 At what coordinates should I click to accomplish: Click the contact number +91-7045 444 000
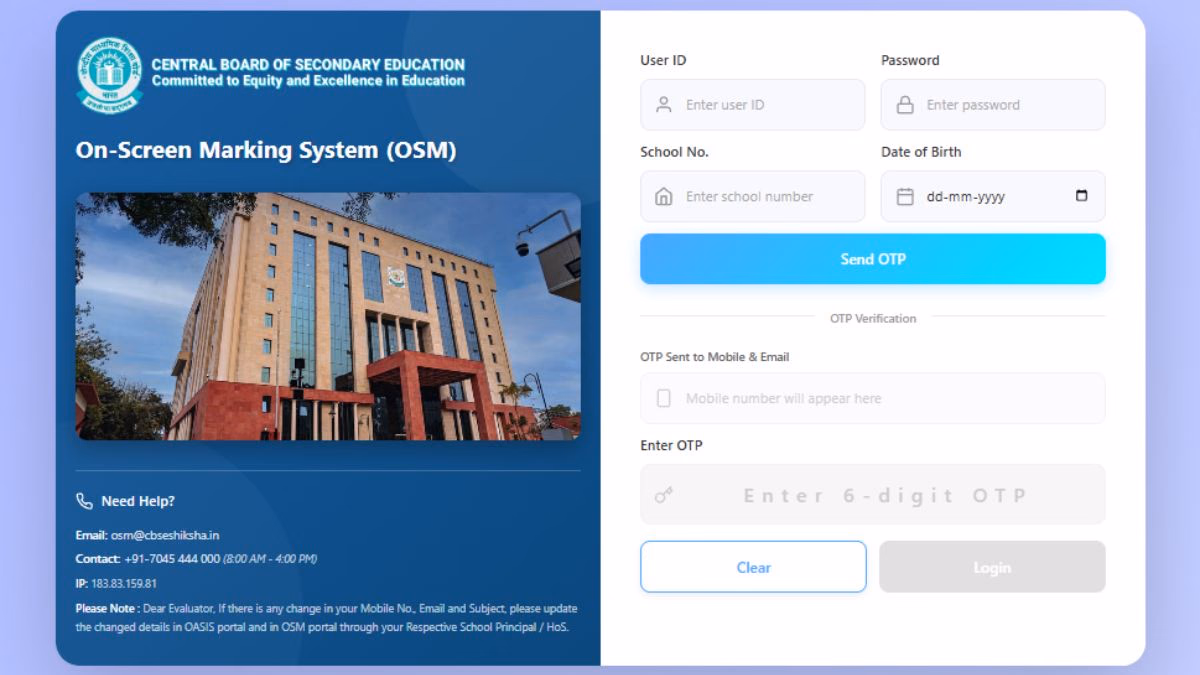172,558
